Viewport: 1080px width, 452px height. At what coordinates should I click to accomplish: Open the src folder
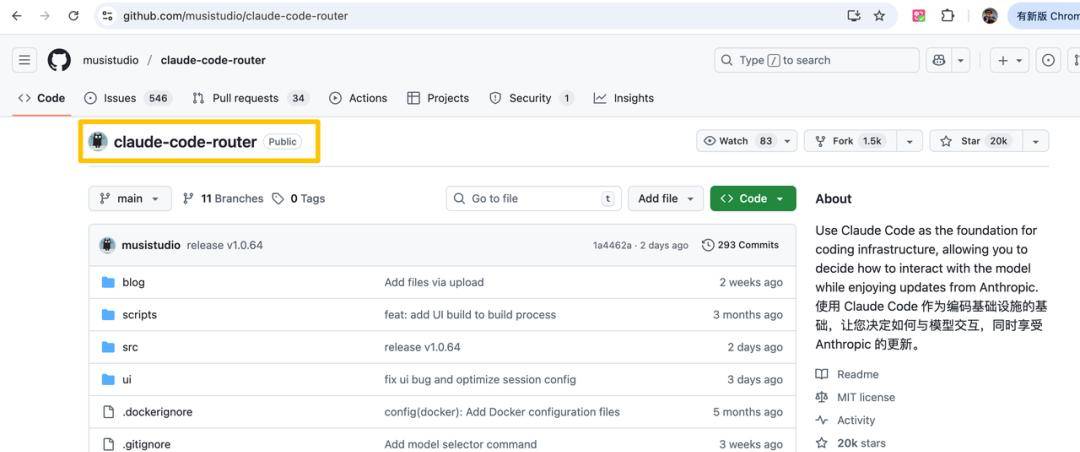pos(130,347)
